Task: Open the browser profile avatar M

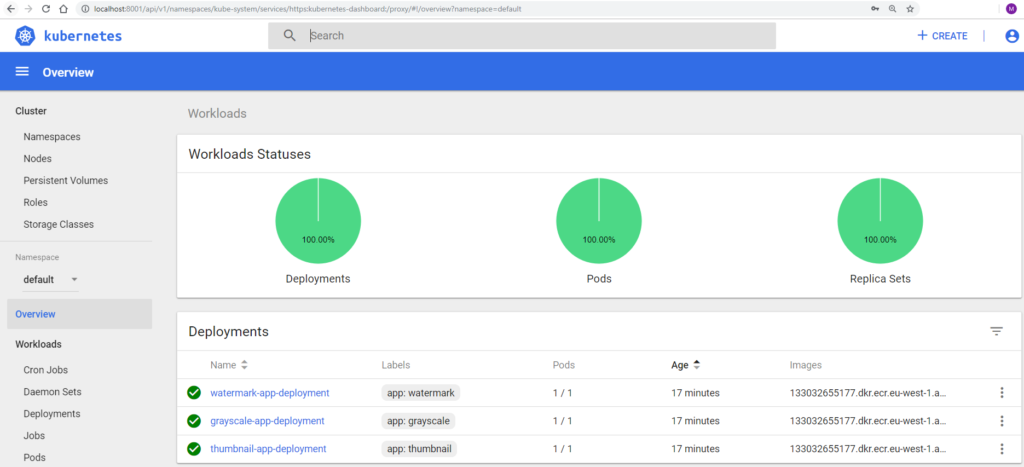Action: (x=1011, y=8)
